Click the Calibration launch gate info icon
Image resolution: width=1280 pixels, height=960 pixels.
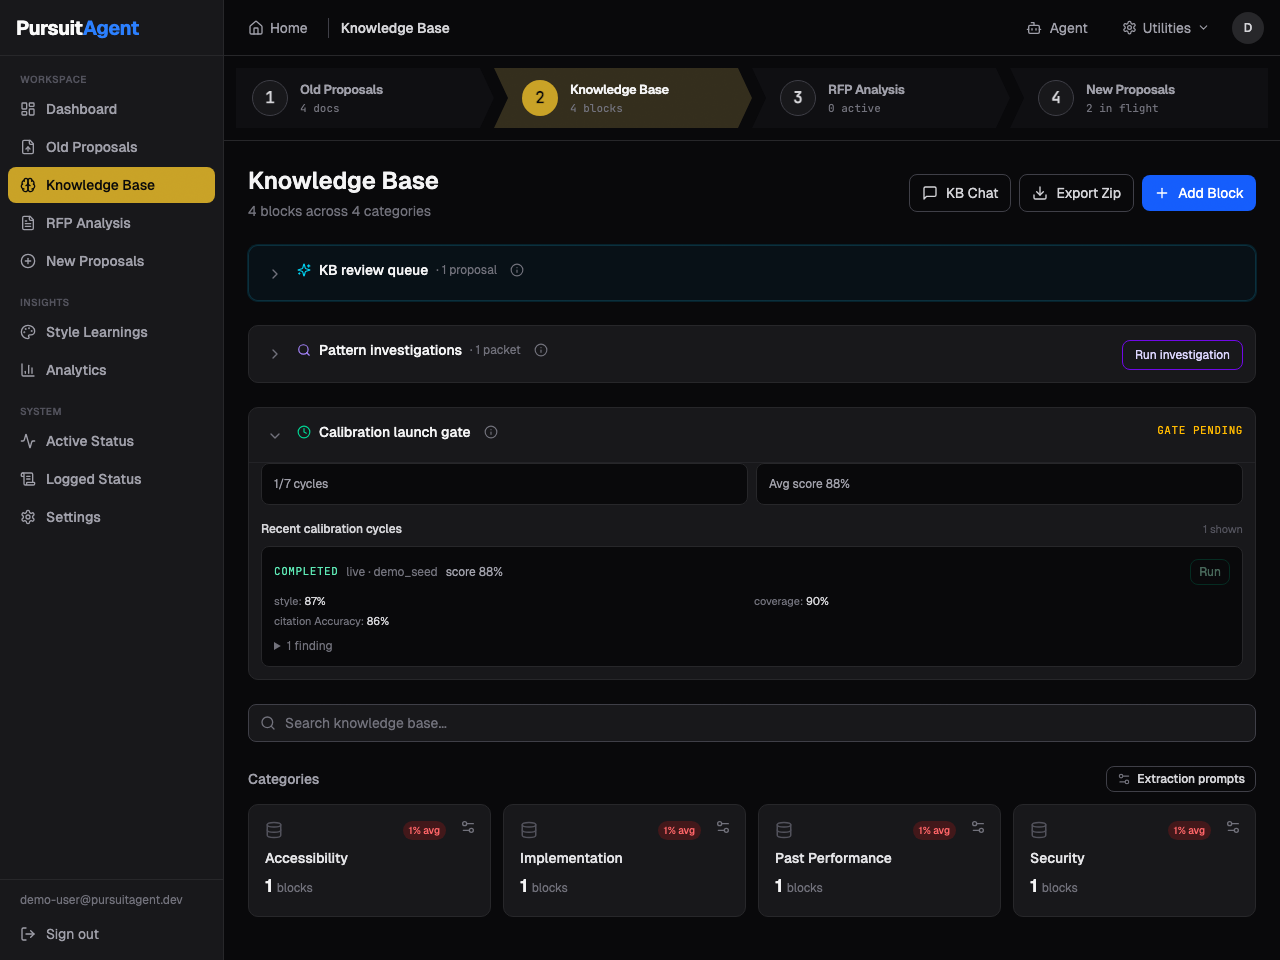point(491,432)
